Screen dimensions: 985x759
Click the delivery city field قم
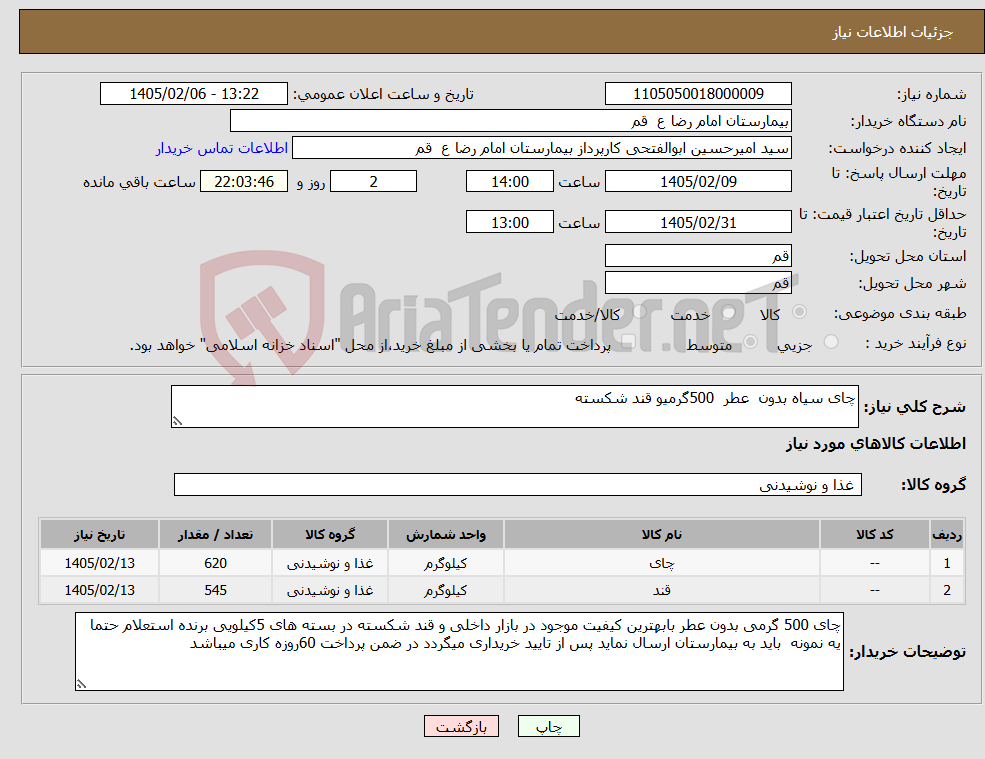[698, 283]
